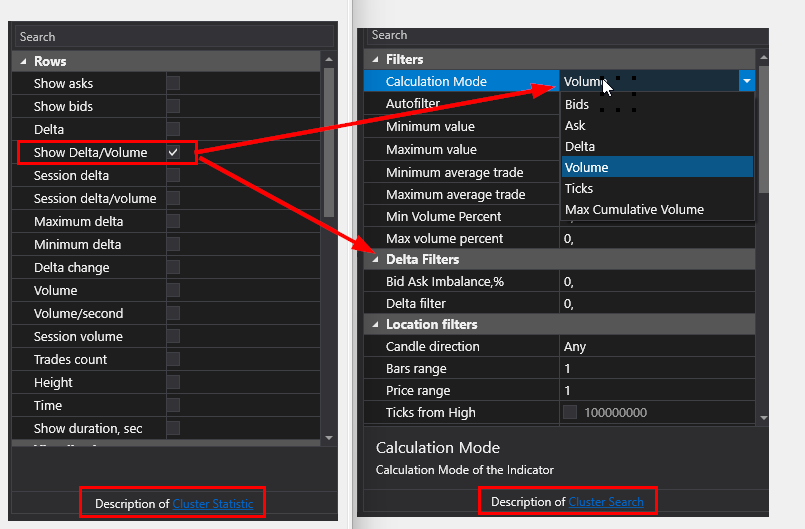Collapse the Rows section
This screenshot has height=529, width=805.
pos(22,61)
